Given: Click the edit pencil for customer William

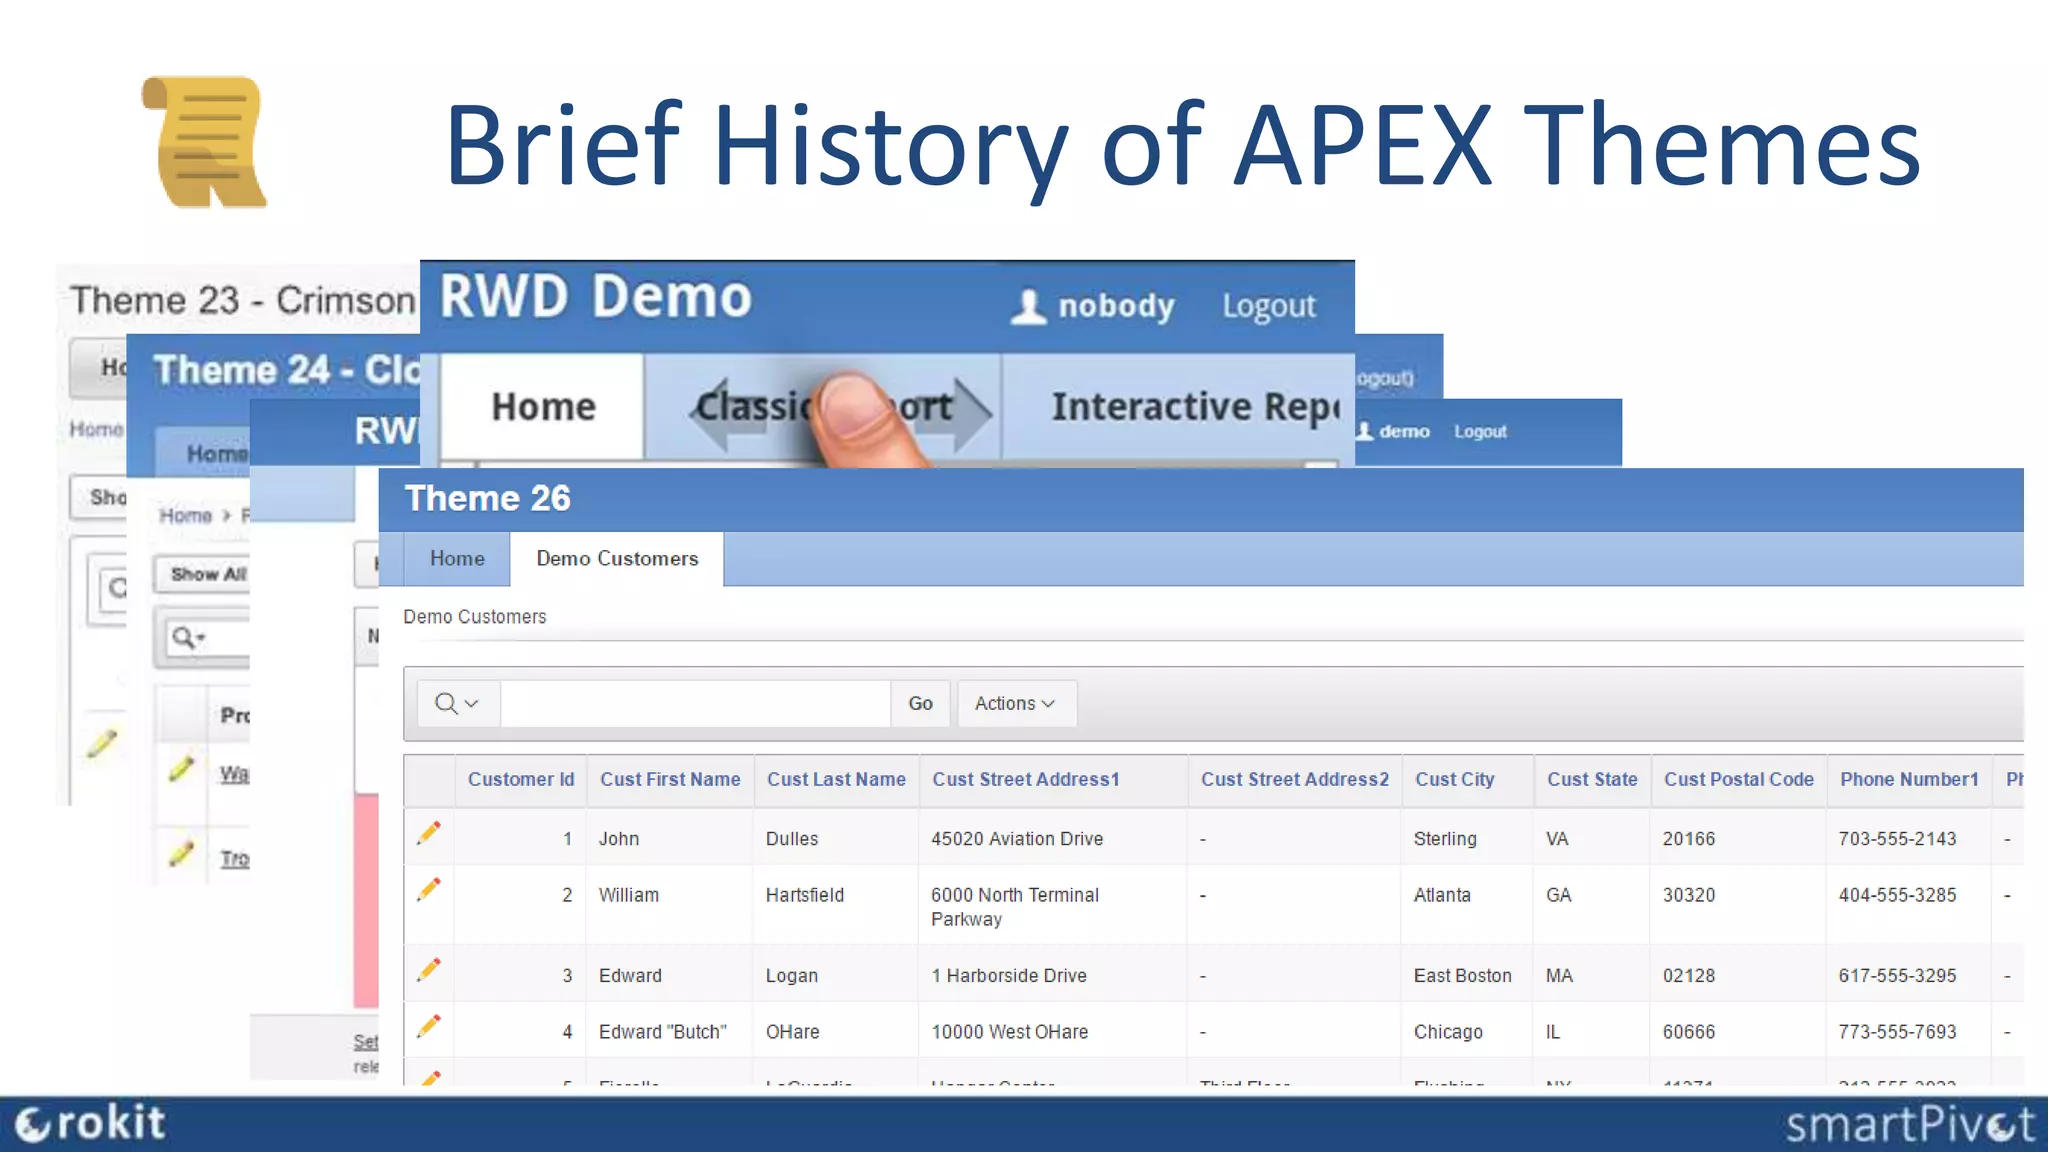Looking at the screenshot, I should (x=429, y=889).
